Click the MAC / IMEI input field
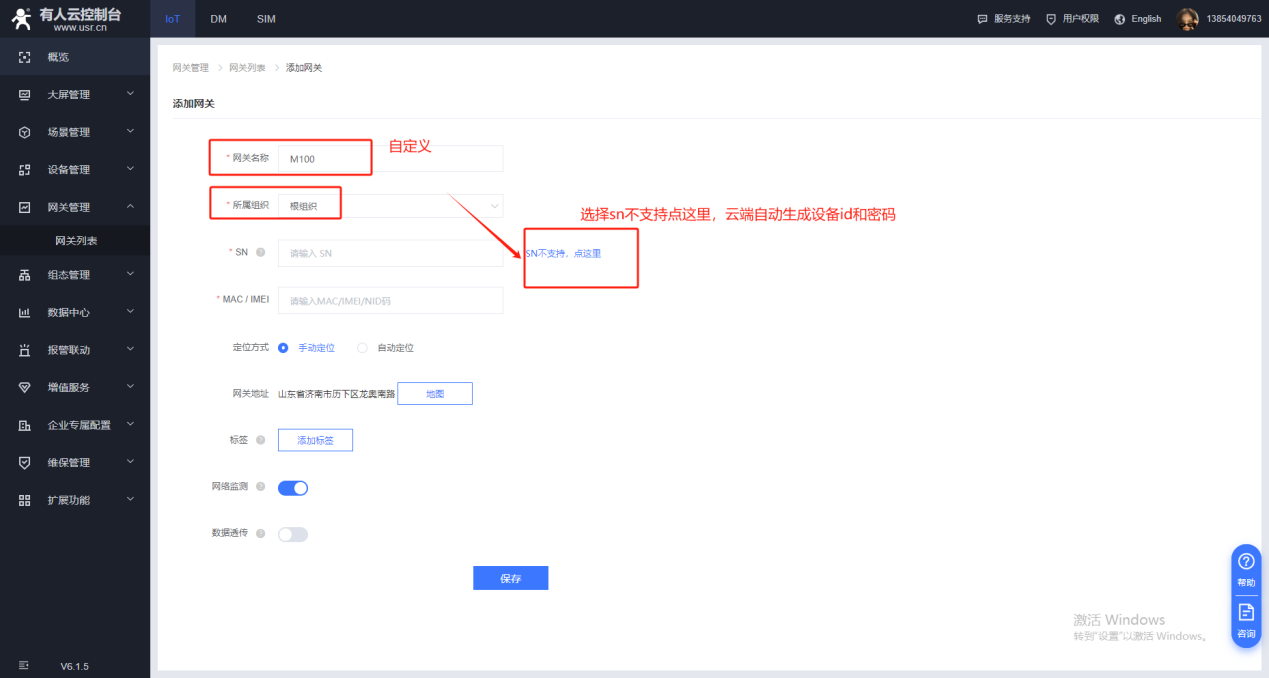 (x=391, y=300)
